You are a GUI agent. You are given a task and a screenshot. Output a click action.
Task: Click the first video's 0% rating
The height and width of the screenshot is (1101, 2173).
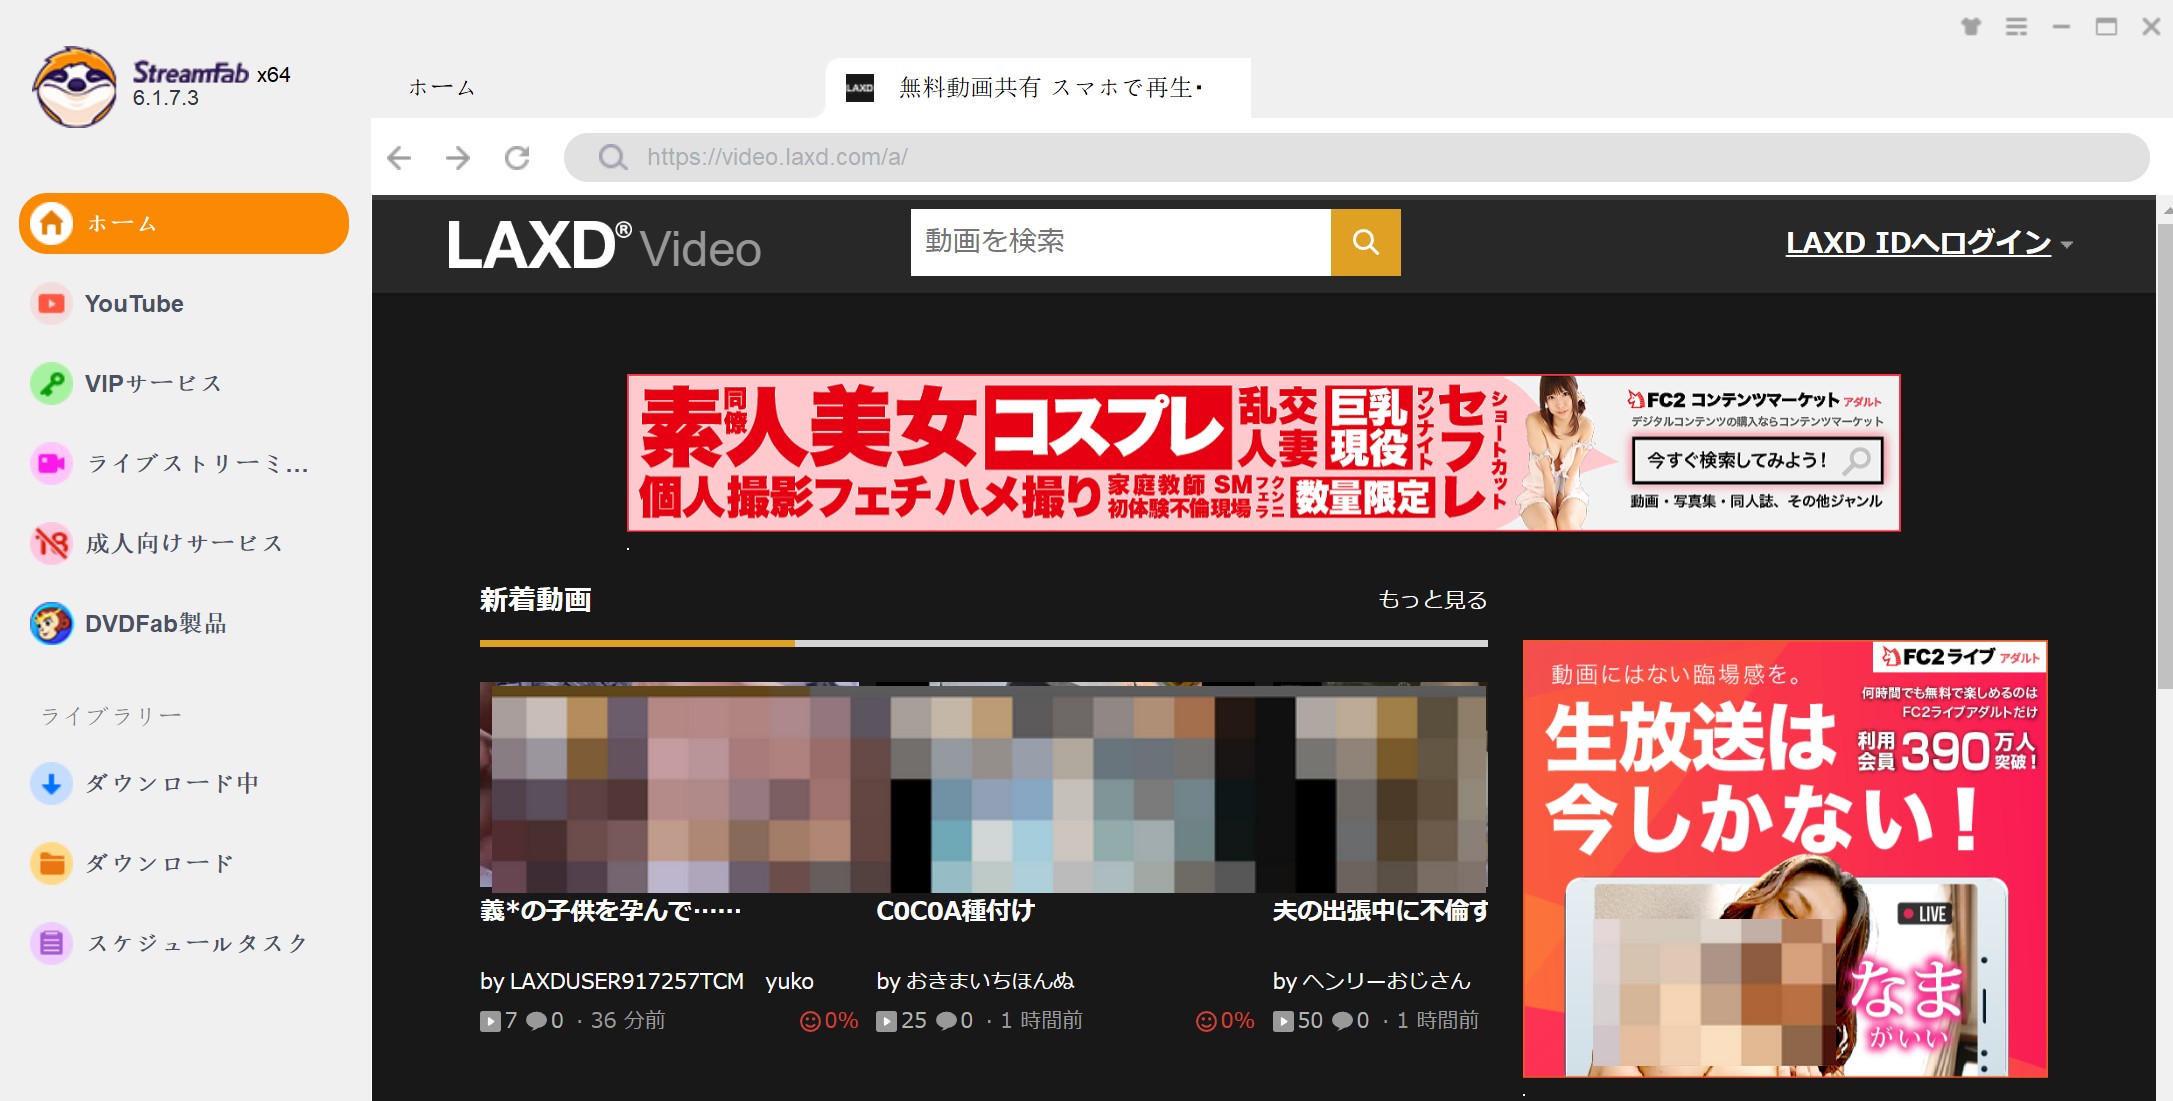coord(829,1021)
